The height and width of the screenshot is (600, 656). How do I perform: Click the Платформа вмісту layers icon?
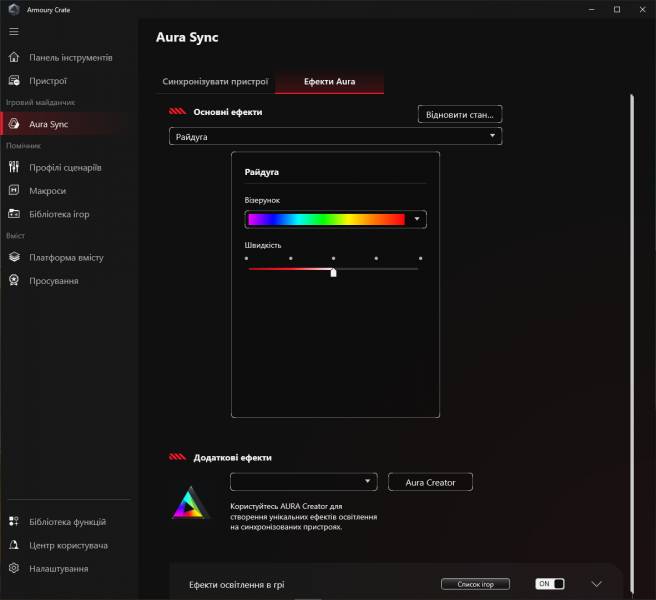[x=14, y=257]
